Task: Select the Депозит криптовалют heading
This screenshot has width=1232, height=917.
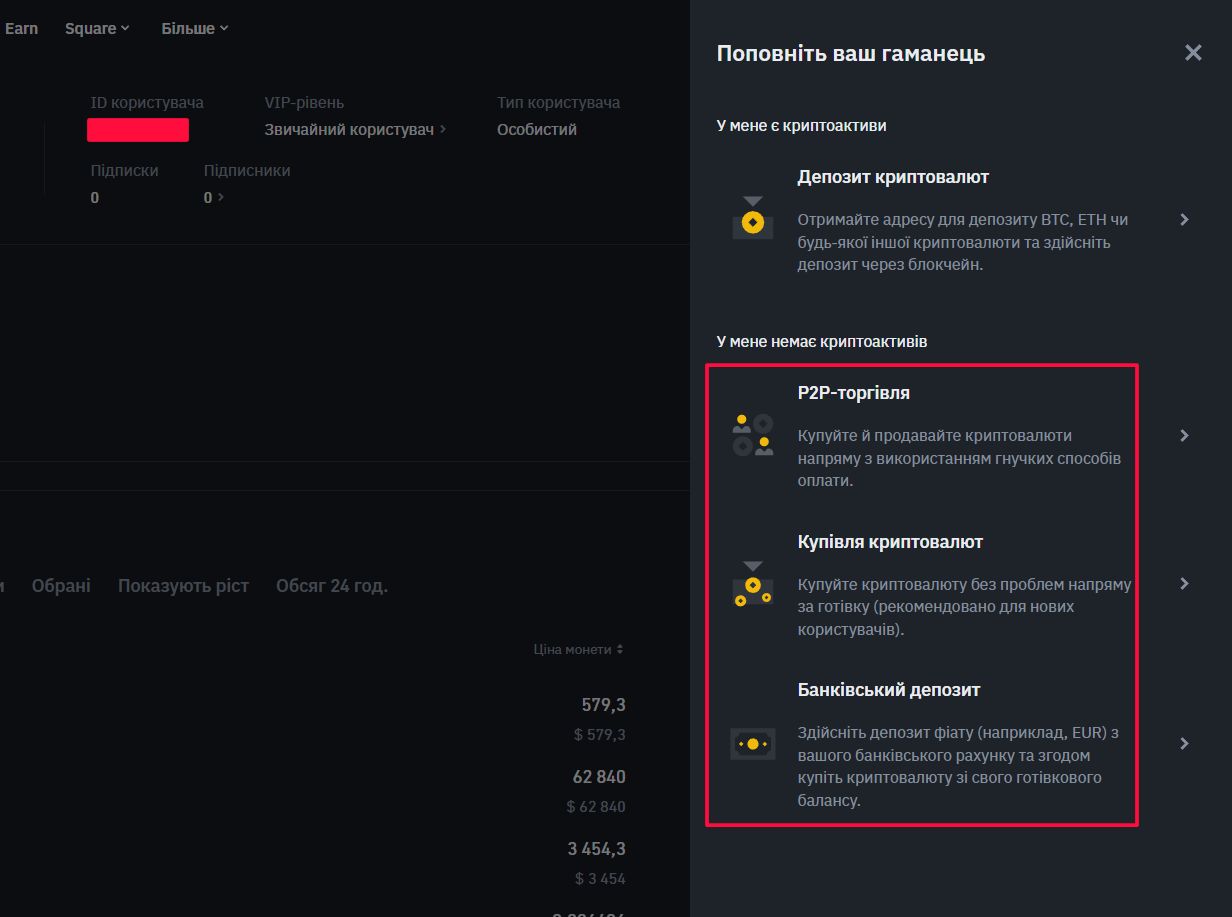Action: point(893,177)
